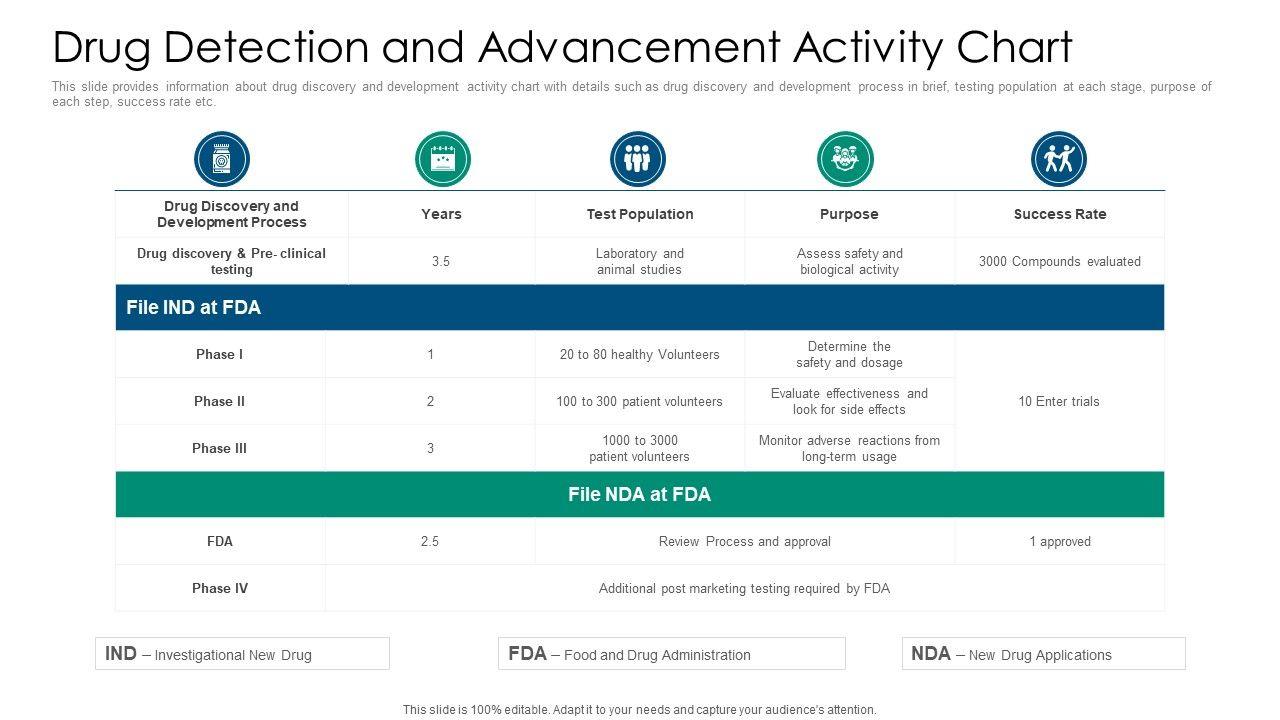Click the '20 to 80 healthy Volunteers' cell

pyautogui.click(x=640, y=354)
